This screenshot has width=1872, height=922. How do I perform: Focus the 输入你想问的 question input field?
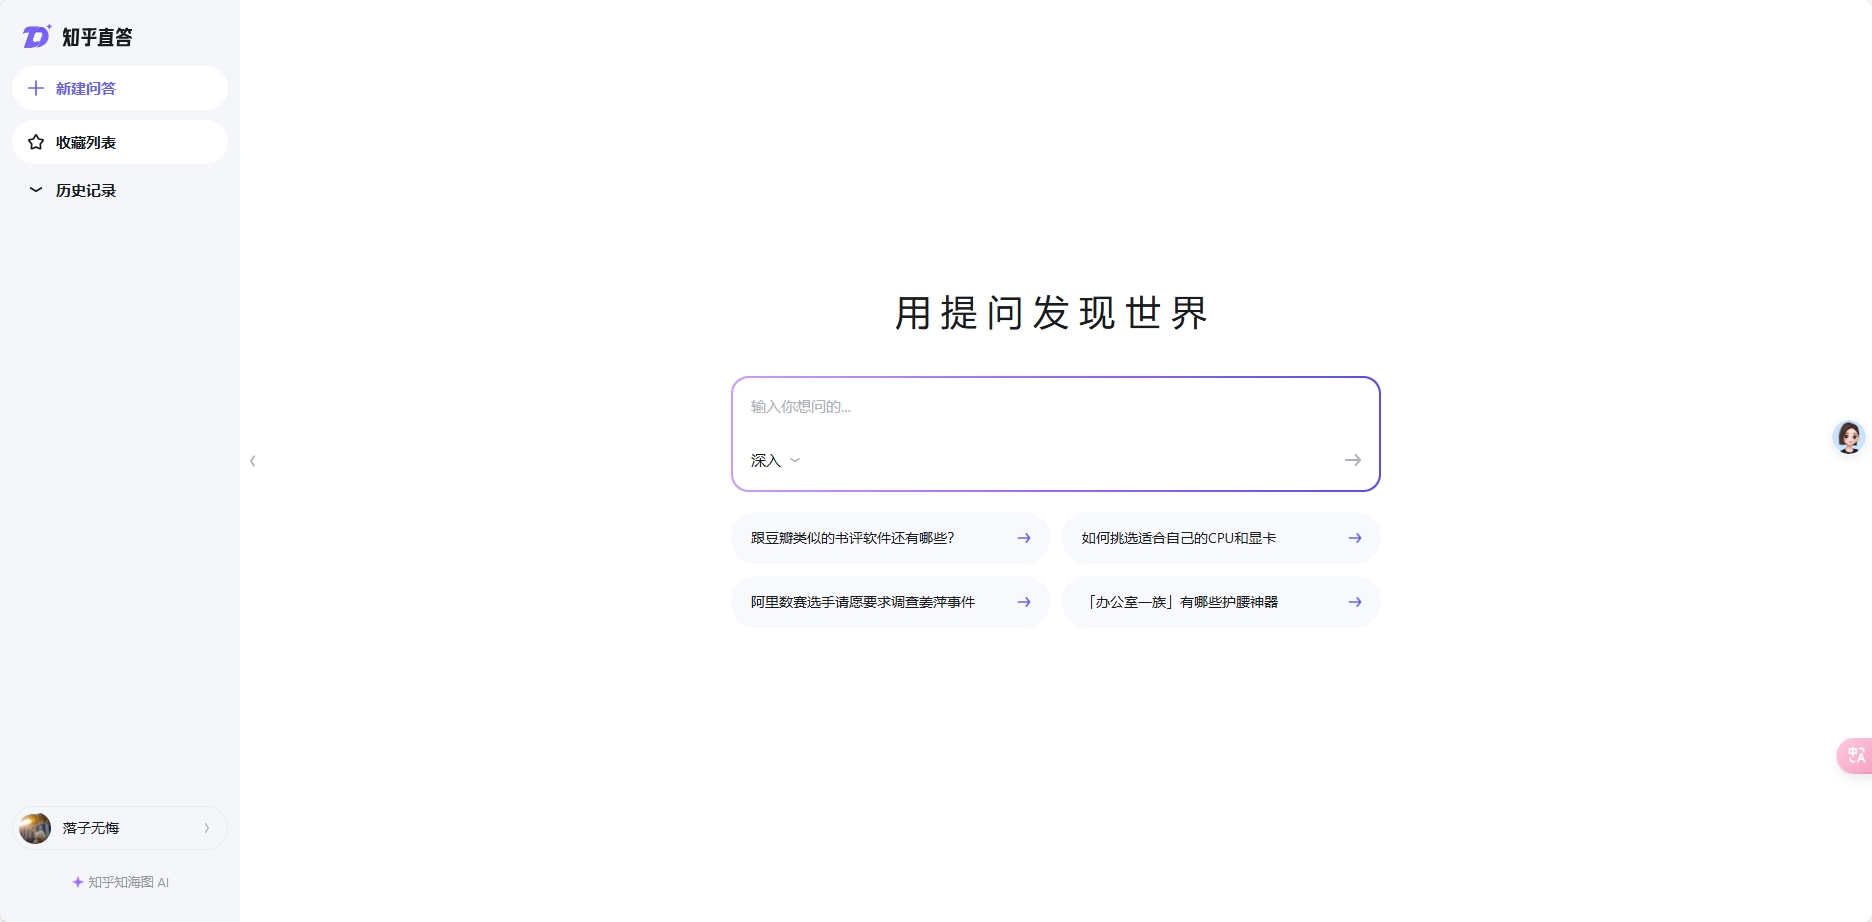tap(1055, 407)
